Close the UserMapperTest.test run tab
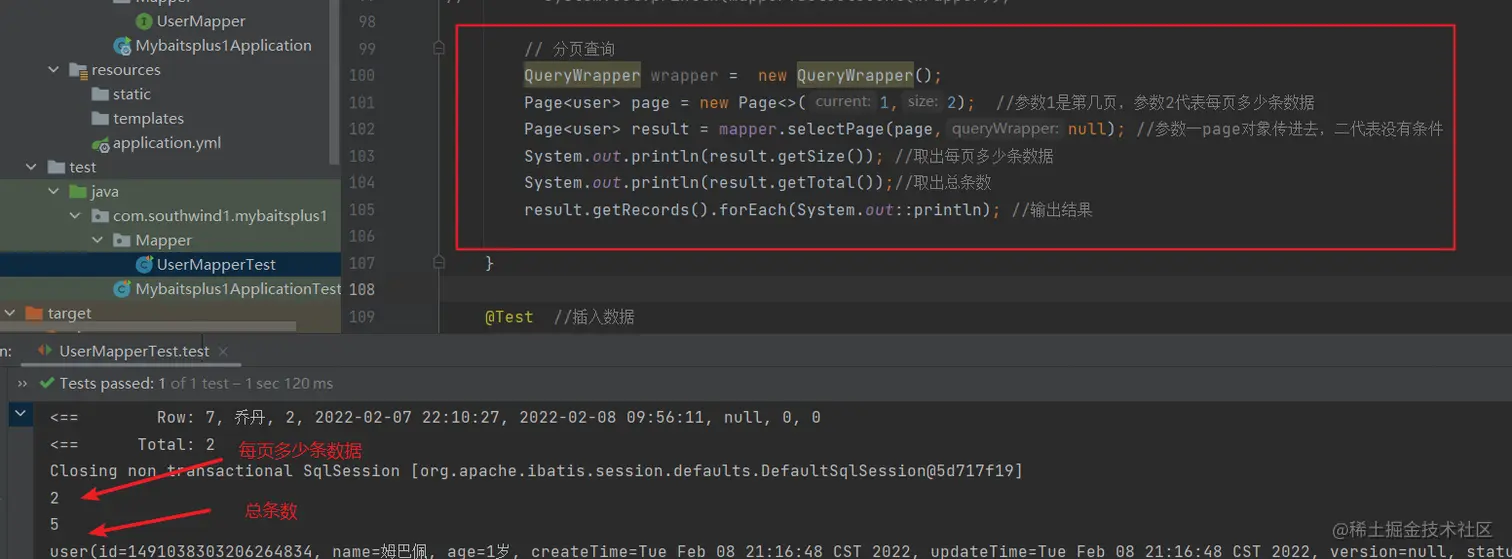Screen dimensions: 1512x559 coord(223,351)
